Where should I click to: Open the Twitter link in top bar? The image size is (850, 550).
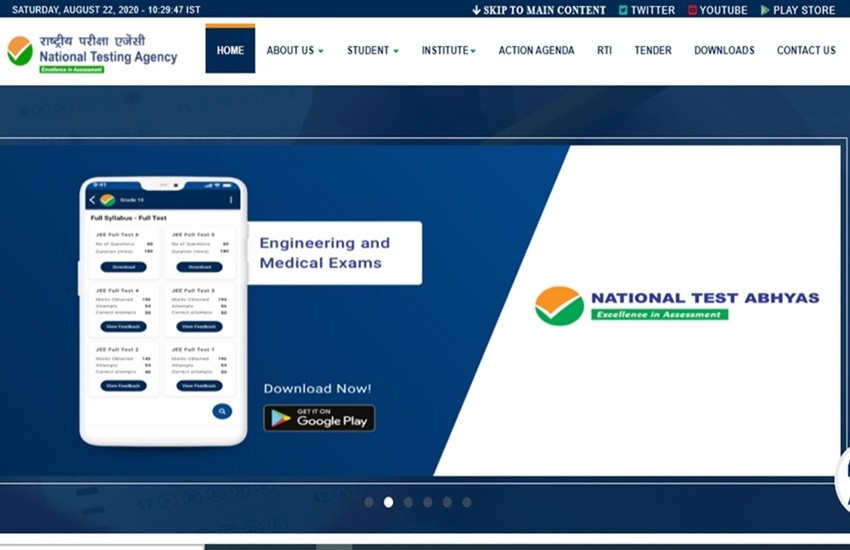click(646, 10)
